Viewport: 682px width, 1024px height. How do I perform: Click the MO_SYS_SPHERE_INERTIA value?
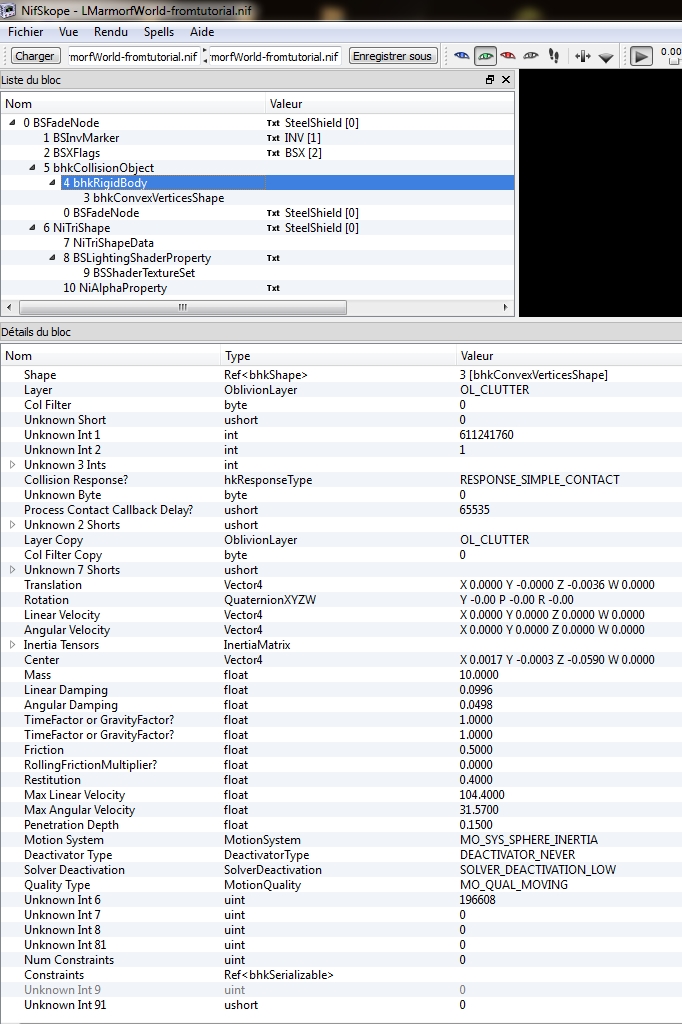pyautogui.click(x=528, y=840)
